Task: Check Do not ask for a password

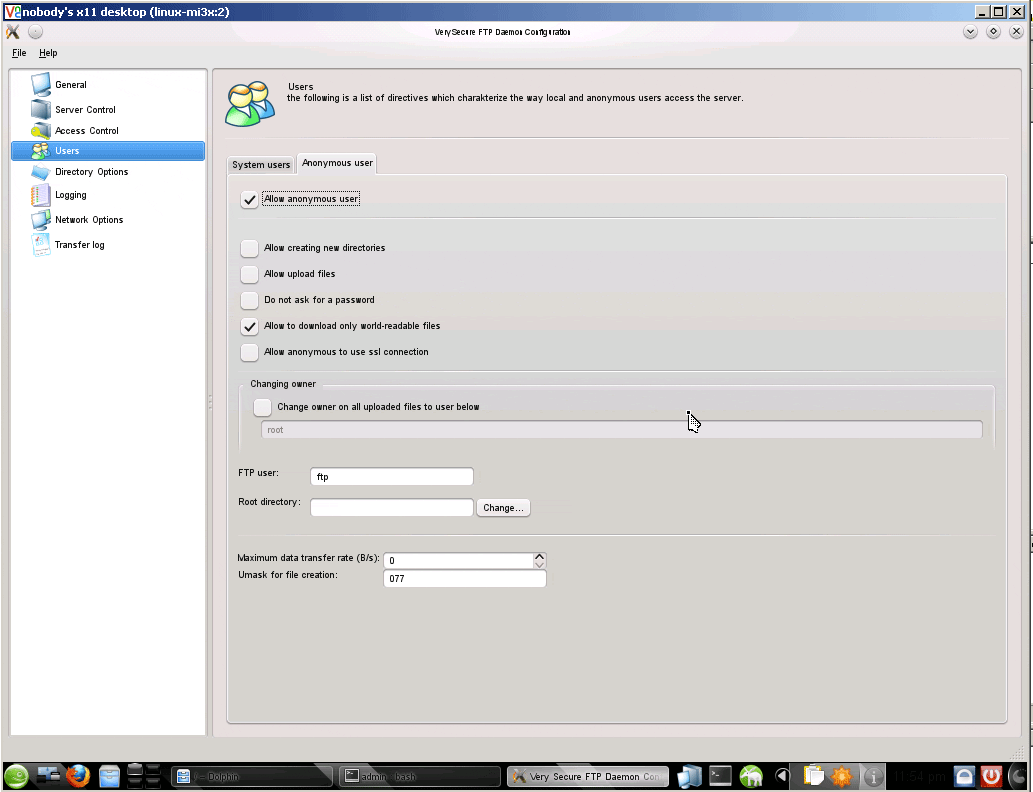Action: point(249,300)
